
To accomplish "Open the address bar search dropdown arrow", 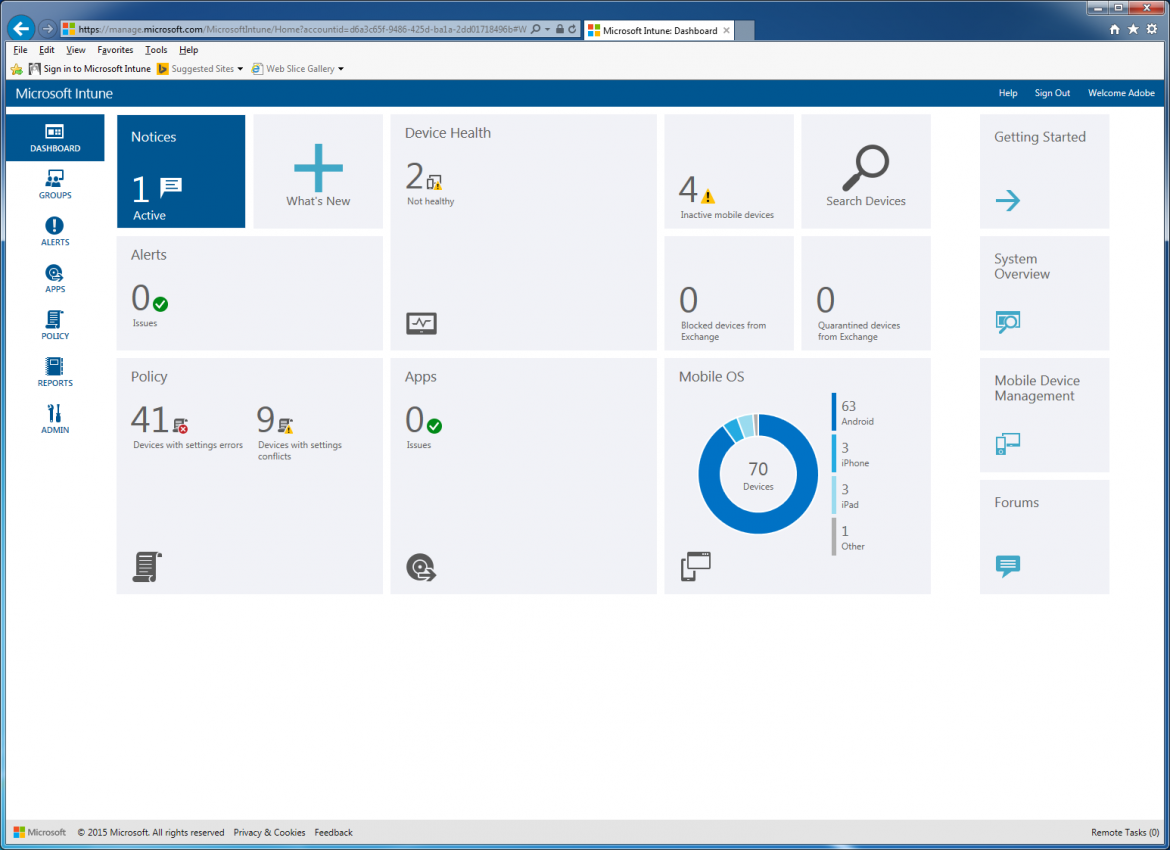I will point(548,30).
